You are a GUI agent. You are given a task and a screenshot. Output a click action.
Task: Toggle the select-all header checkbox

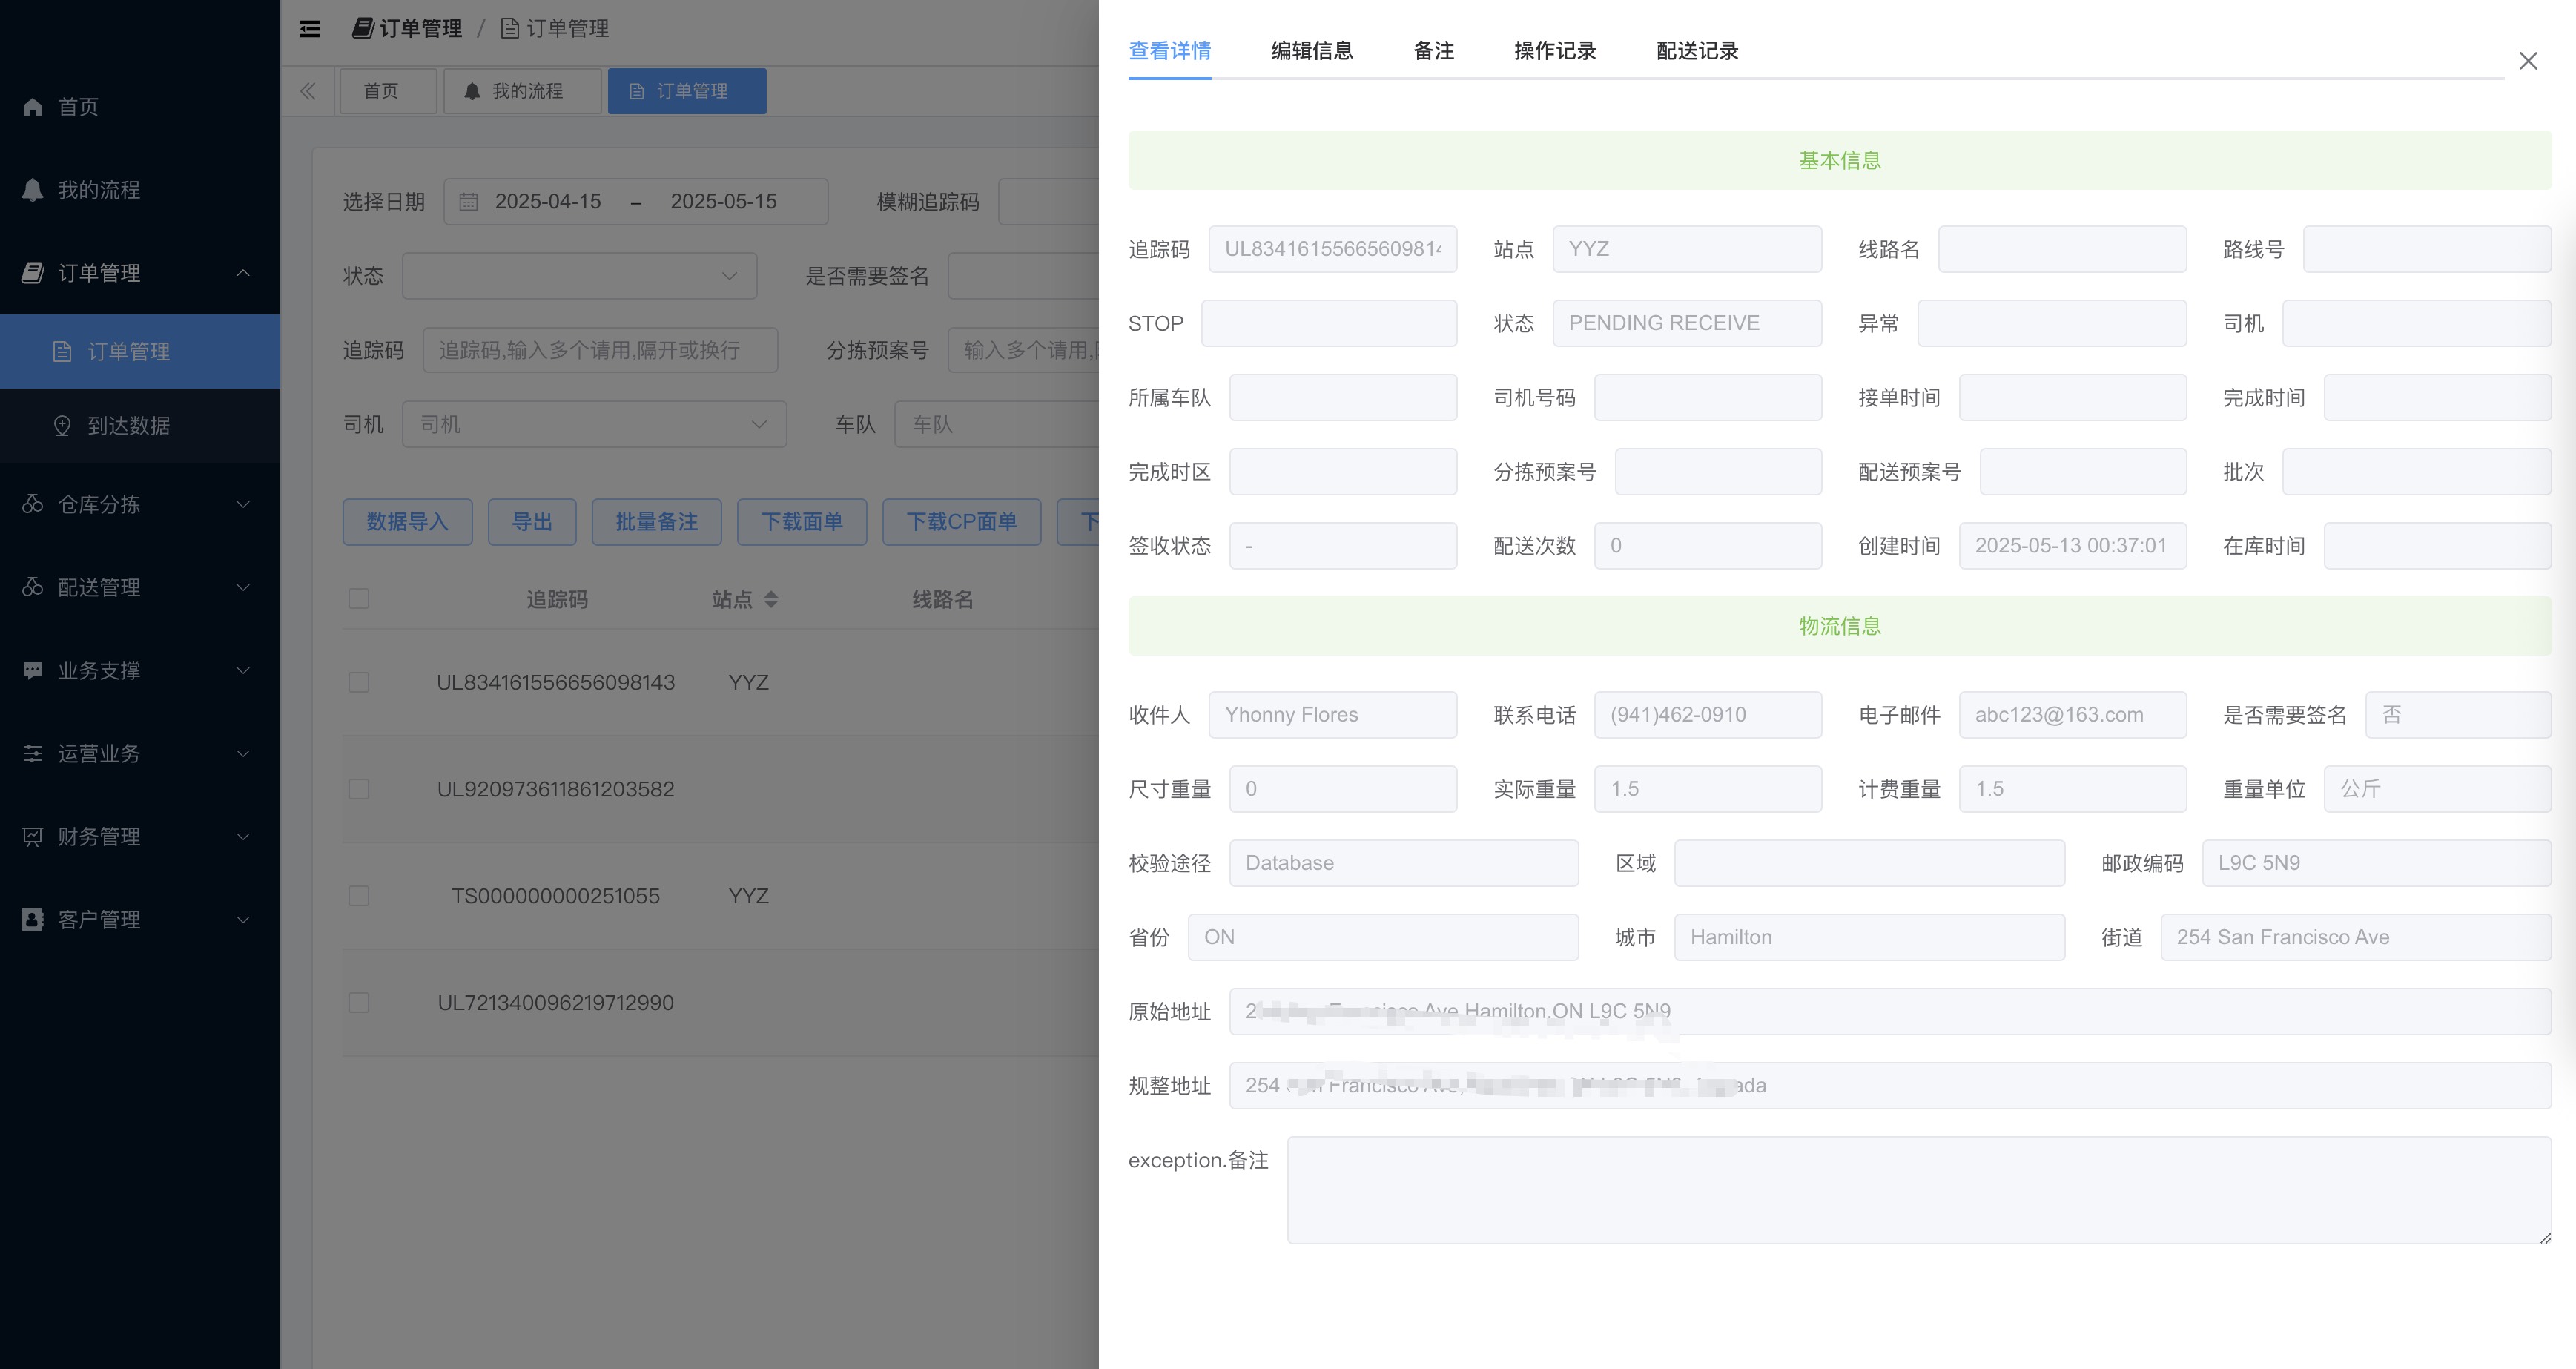click(359, 599)
